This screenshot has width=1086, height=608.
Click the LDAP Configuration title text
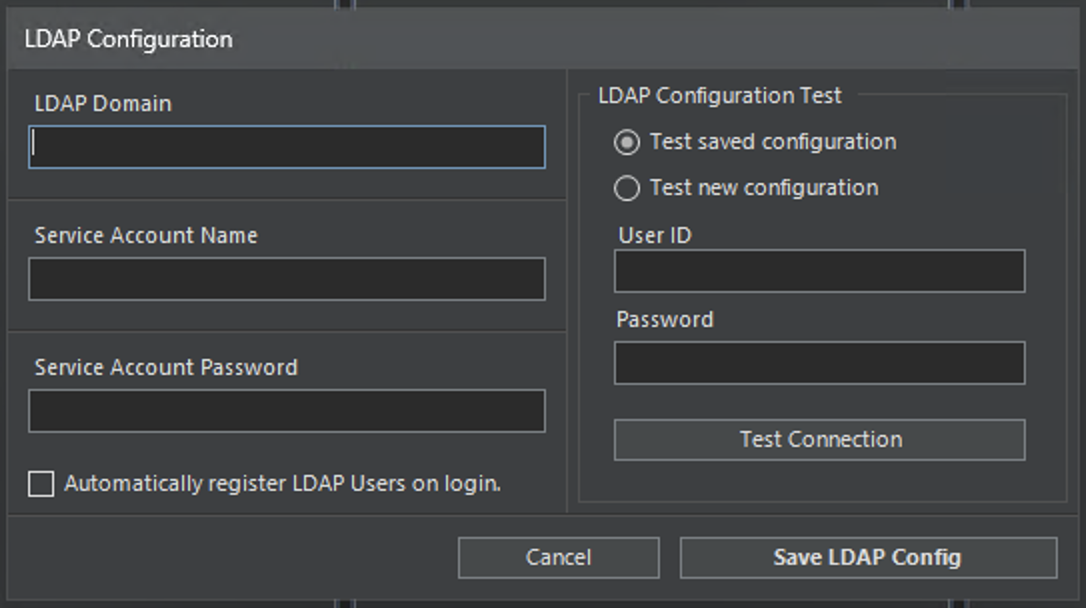(x=129, y=39)
